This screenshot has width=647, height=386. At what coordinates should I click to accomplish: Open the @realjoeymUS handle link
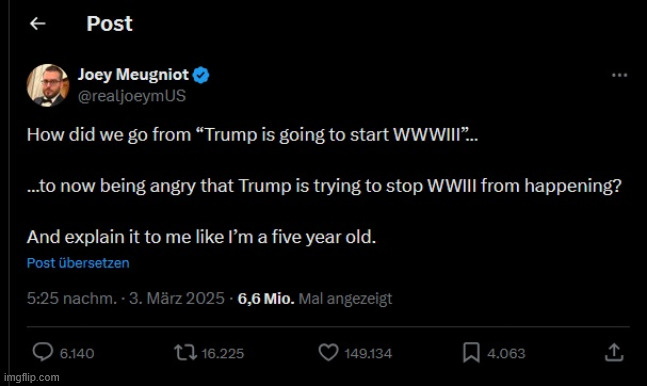(x=132, y=96)
